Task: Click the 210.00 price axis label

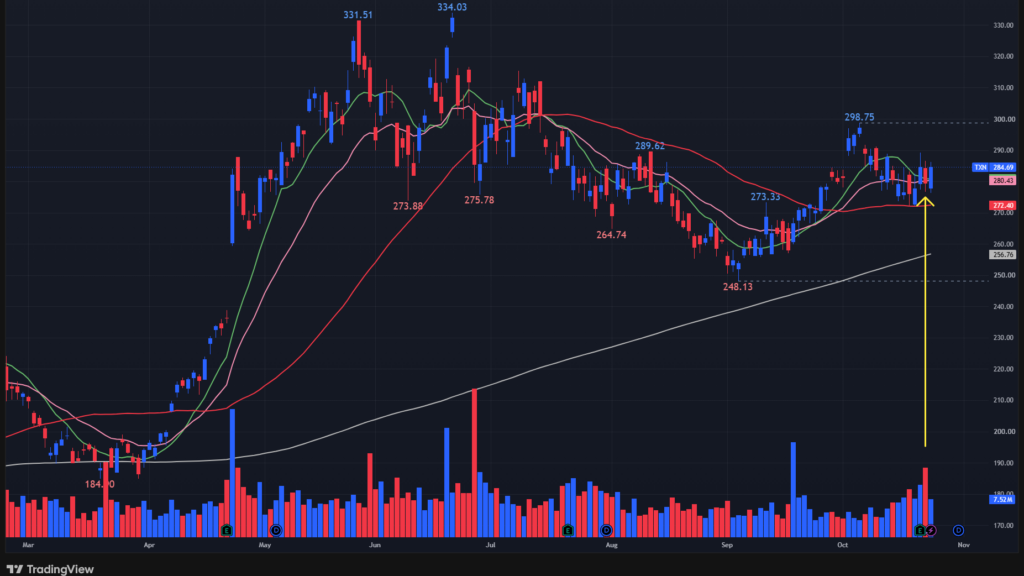Action: point(1003,400)
